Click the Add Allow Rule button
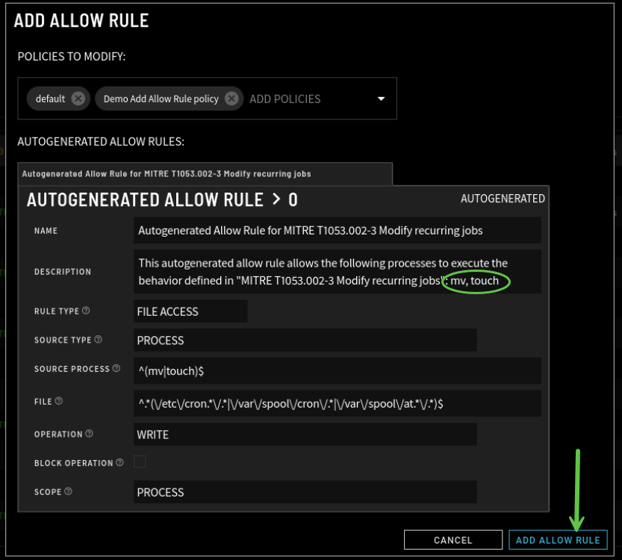 (x=558, y=540)
